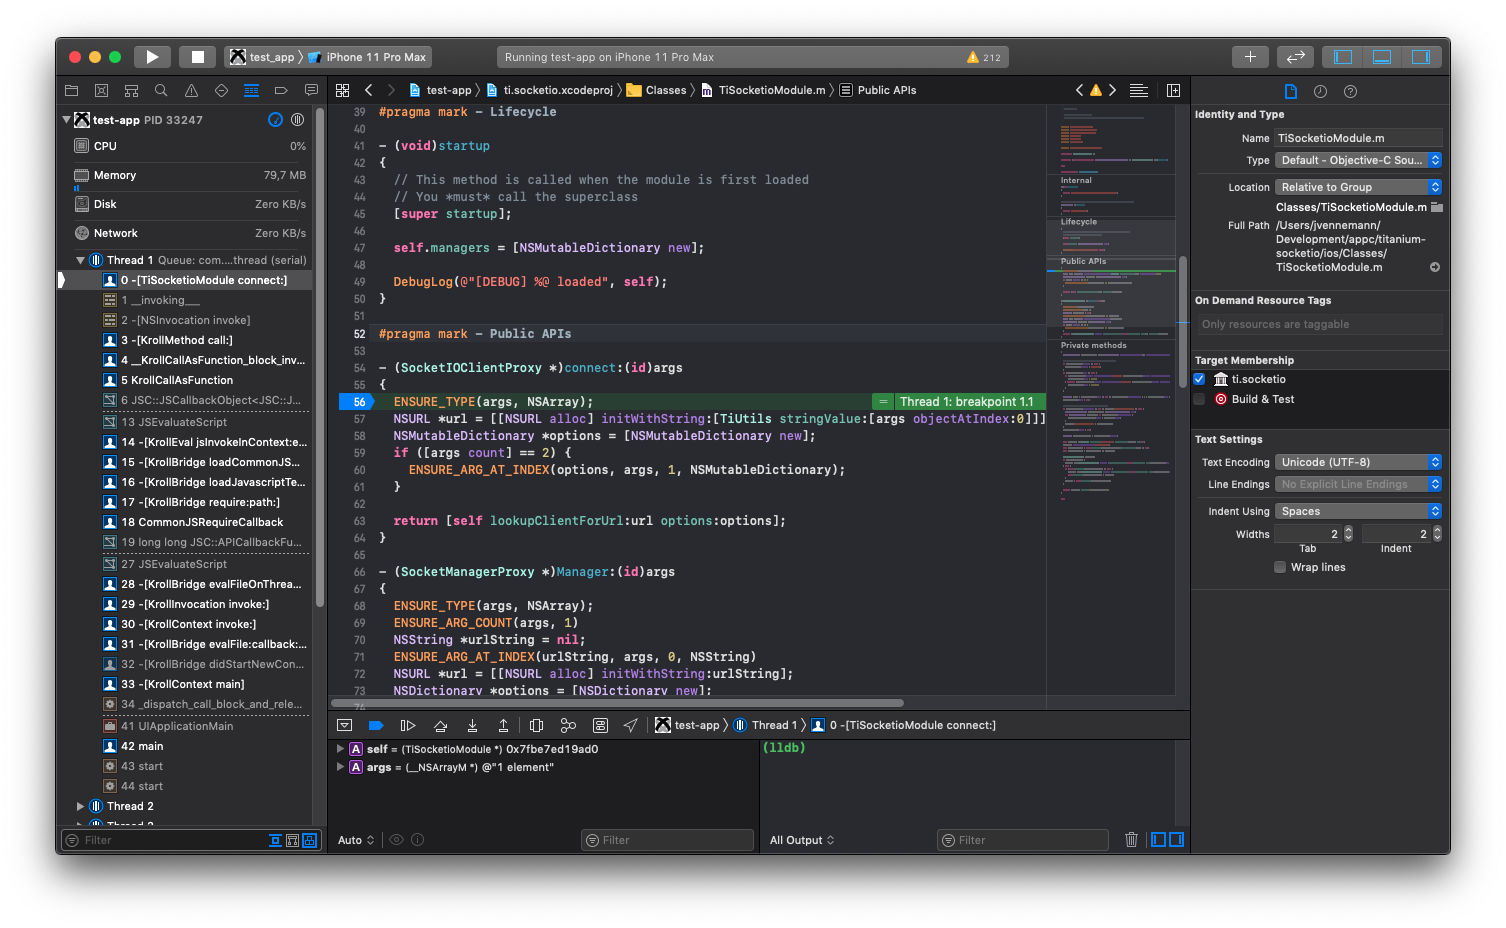Viewport: 1506px width, 928px height.
Task: Click the Classes folder breadcrumb
Action: (657, 90)
